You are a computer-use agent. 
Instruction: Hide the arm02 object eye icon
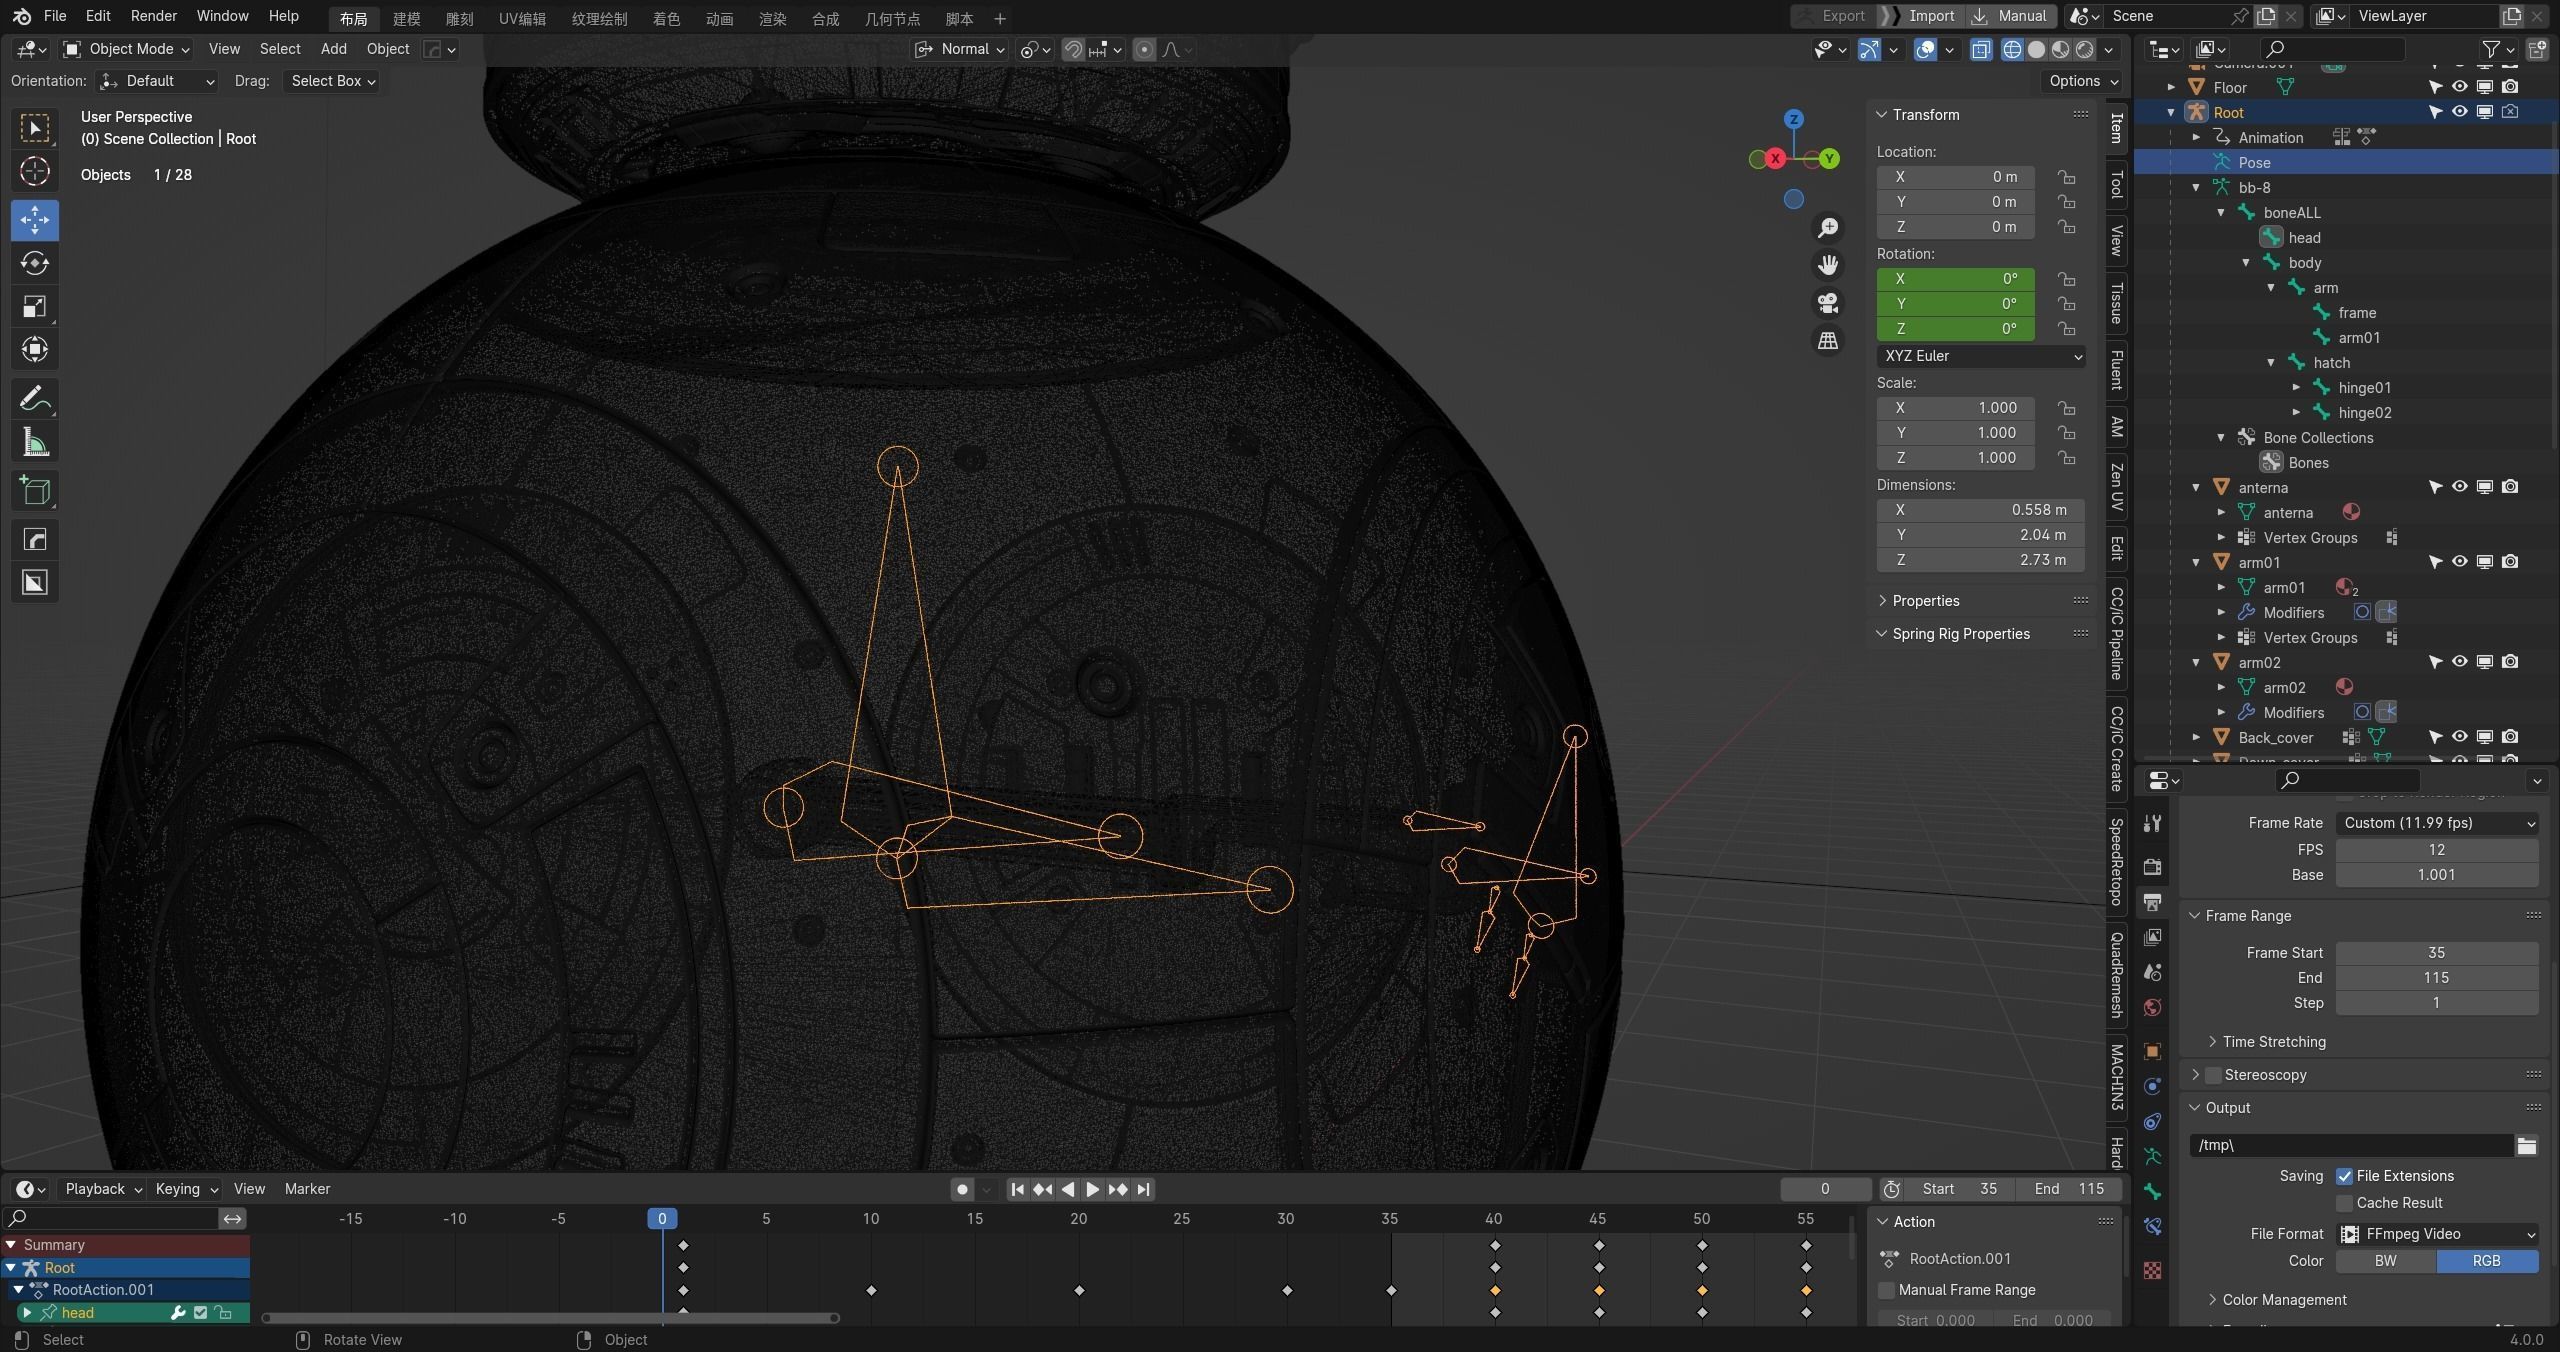coord(2459,662)
